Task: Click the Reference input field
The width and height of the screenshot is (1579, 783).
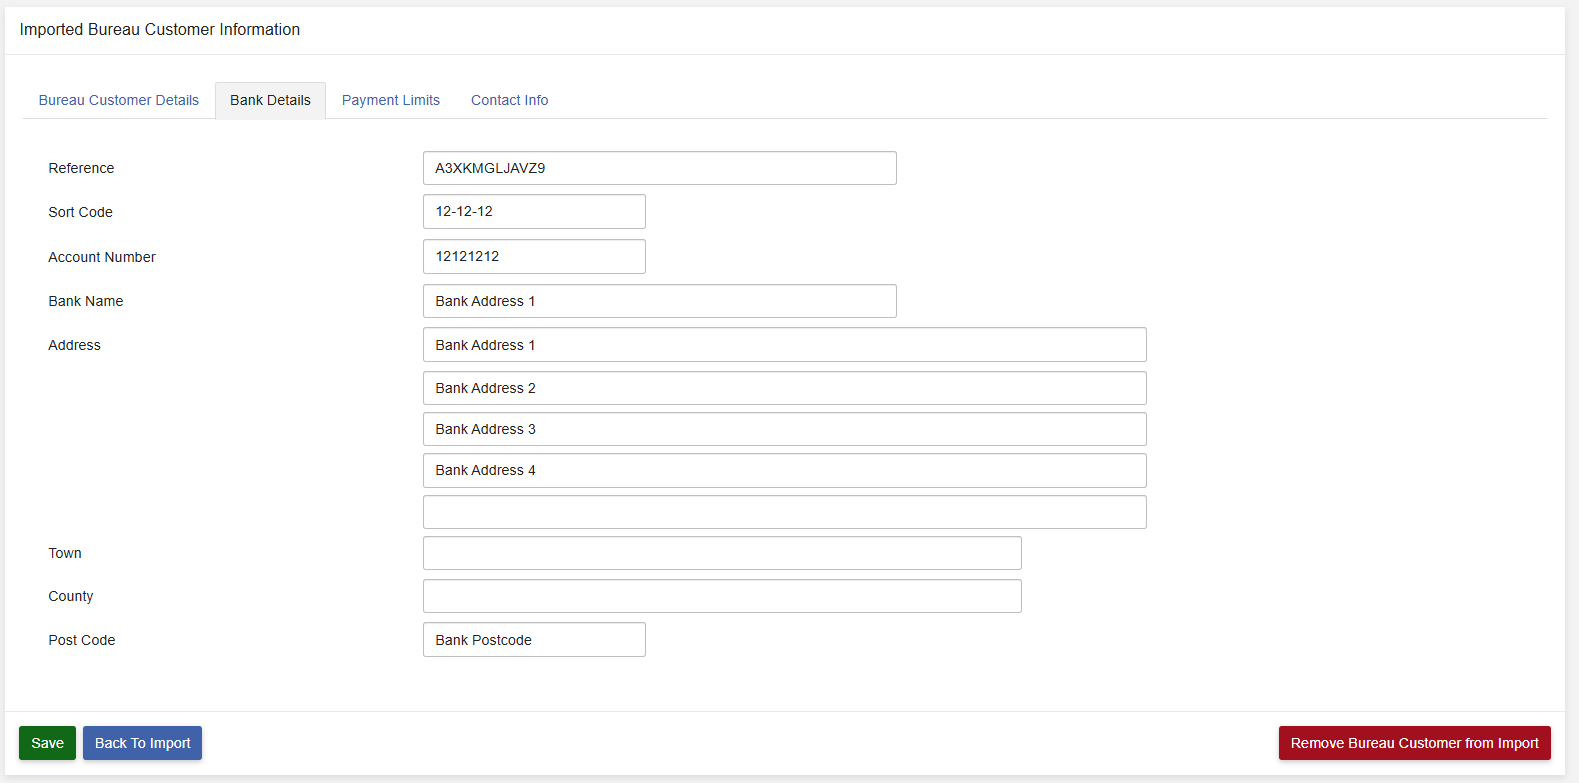Action: [x=660, y=168]
